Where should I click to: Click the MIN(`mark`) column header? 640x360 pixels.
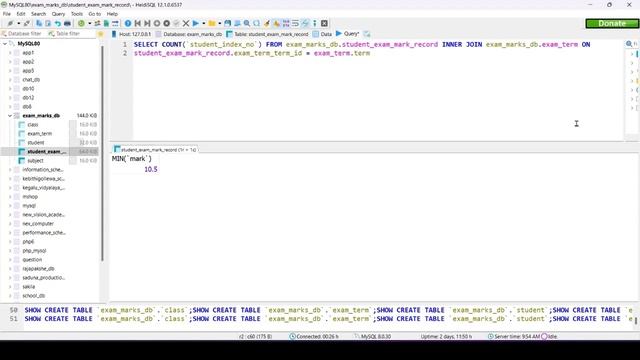[132, 158]
